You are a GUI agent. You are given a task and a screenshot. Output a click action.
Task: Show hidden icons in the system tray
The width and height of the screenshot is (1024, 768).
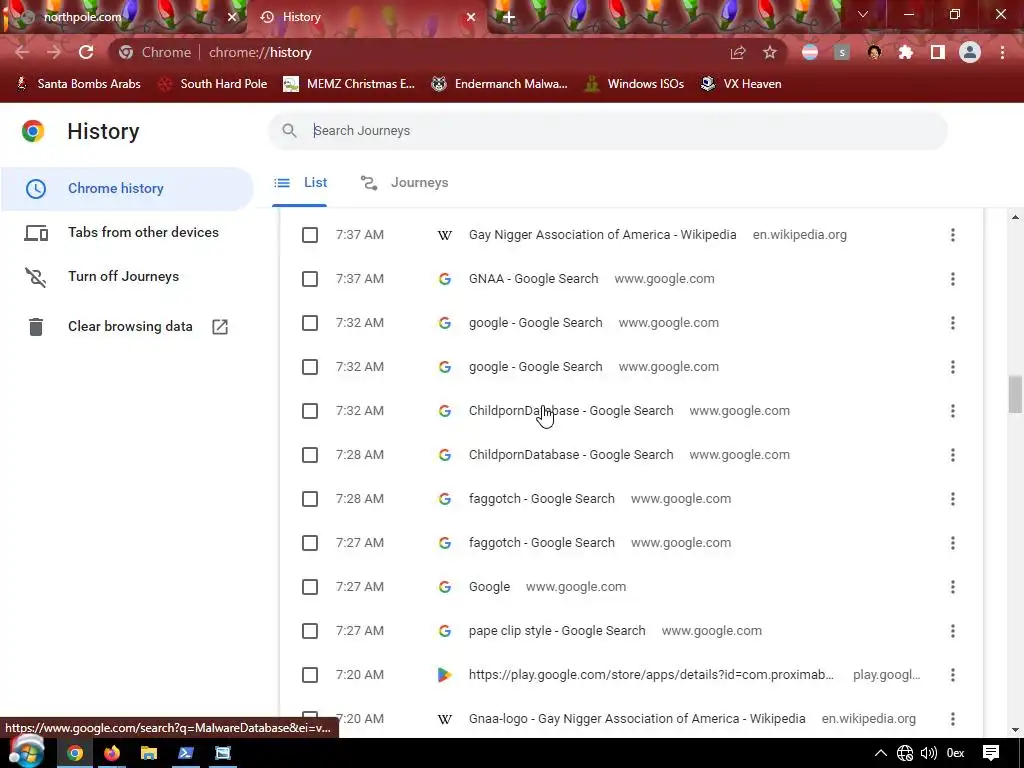(x=881, y=753)
